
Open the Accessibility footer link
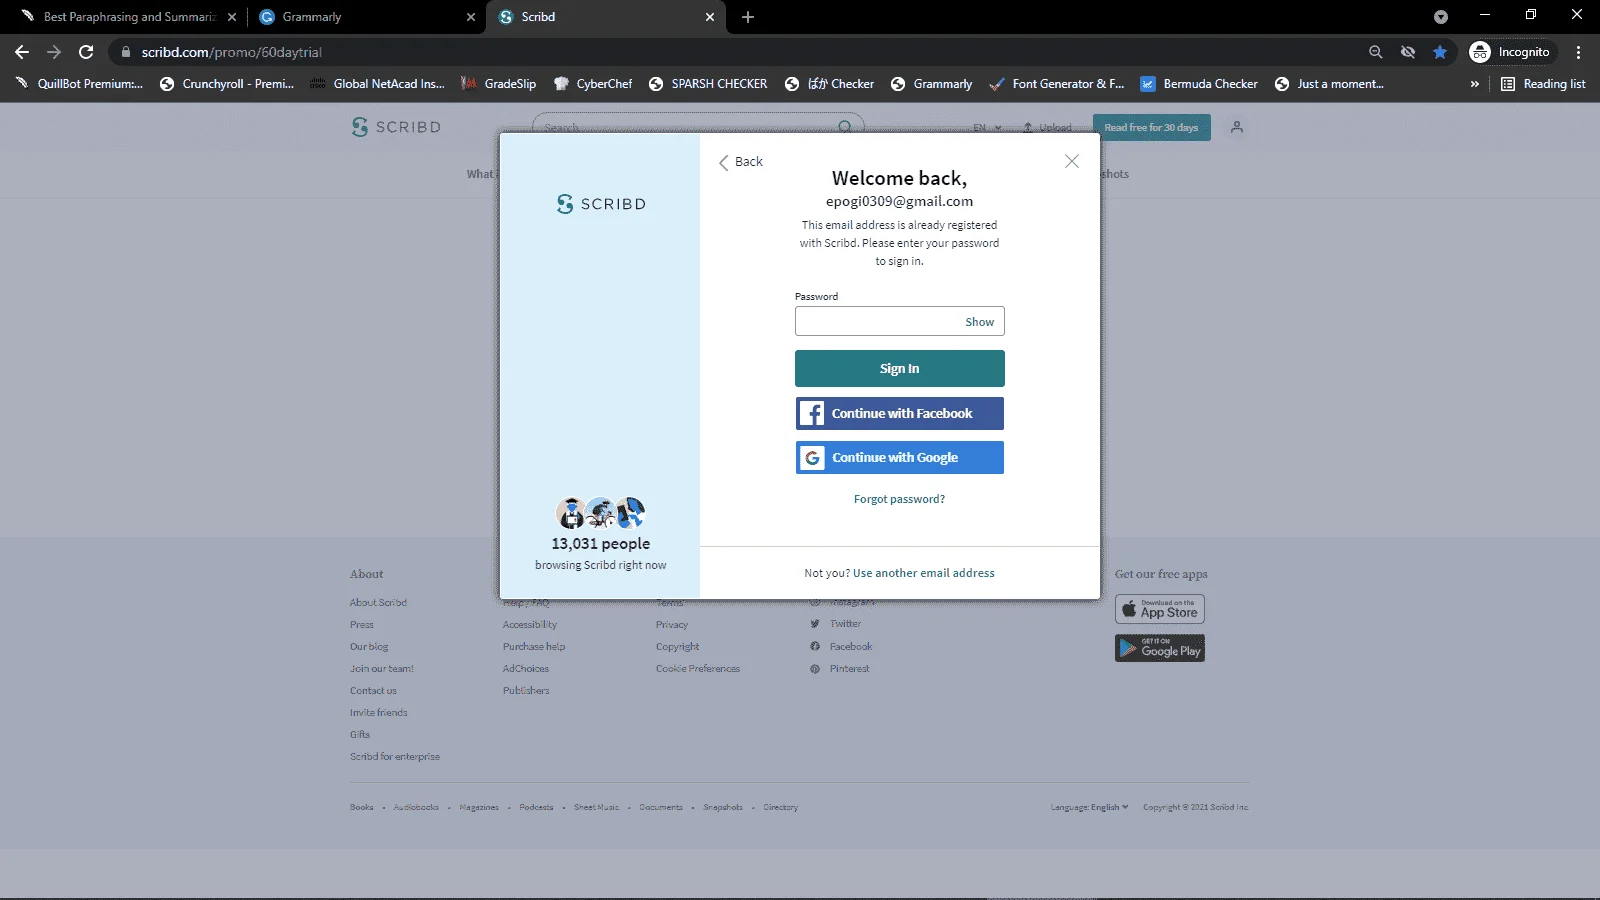click(x=530, y=625)
